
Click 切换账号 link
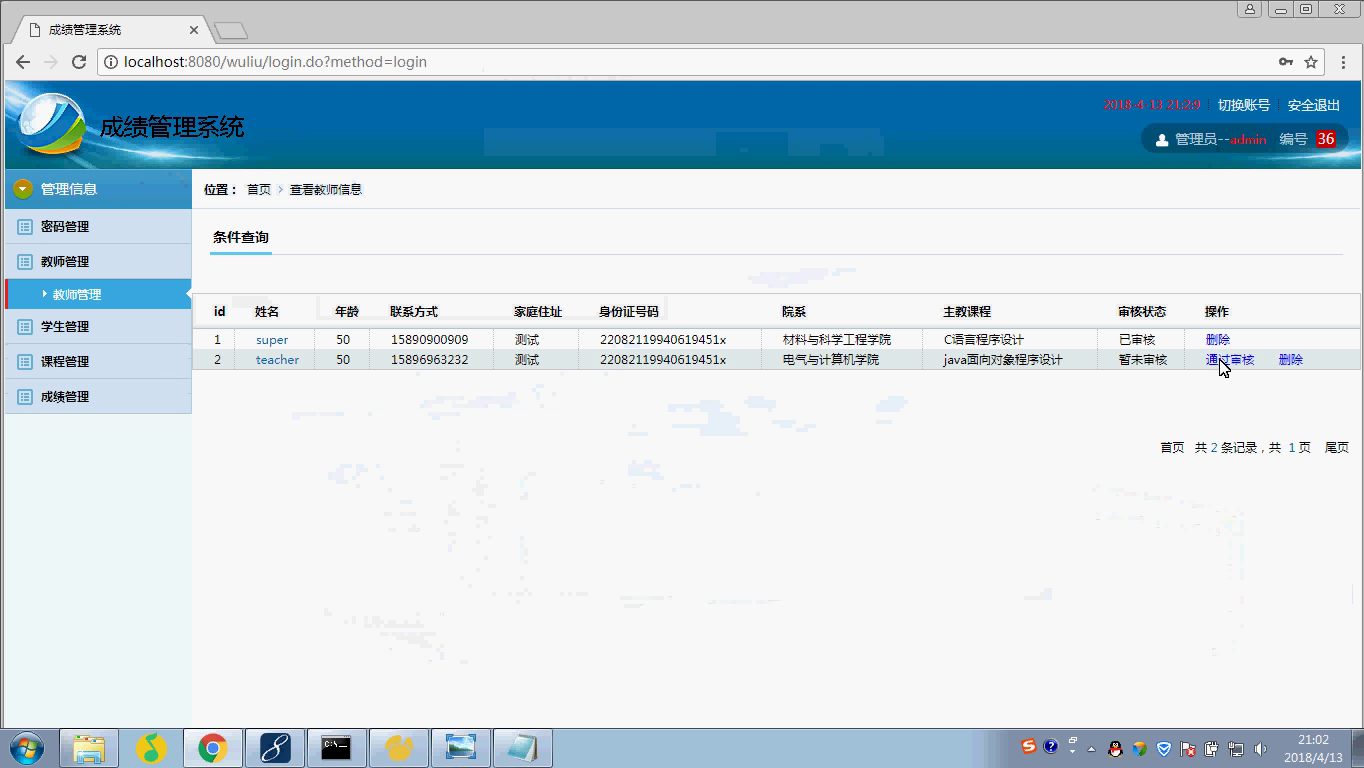(x=1243, y=105)
